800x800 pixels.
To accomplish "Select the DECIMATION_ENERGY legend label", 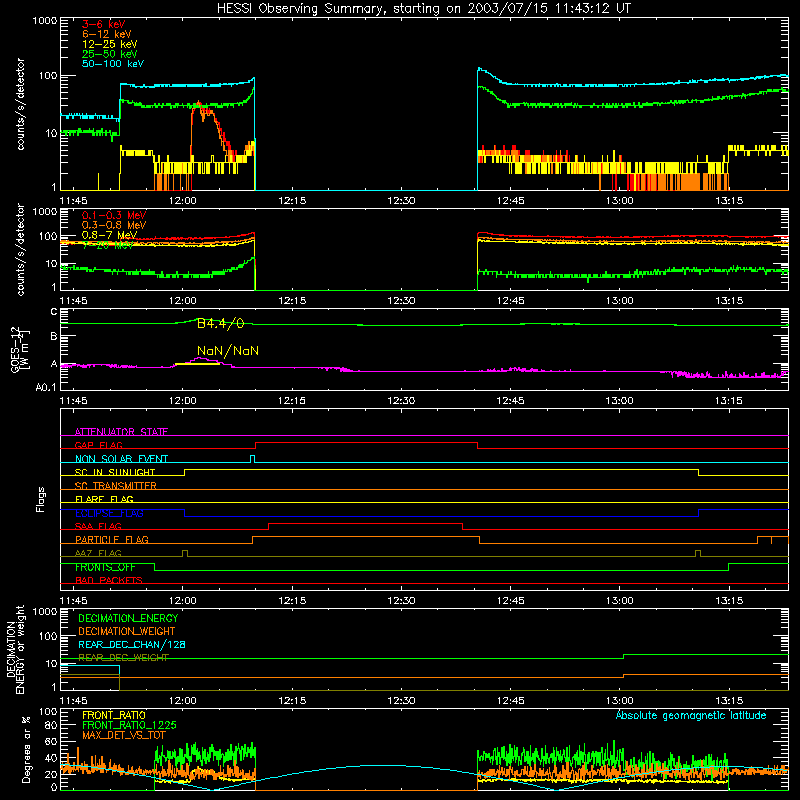I will point(128,618).
